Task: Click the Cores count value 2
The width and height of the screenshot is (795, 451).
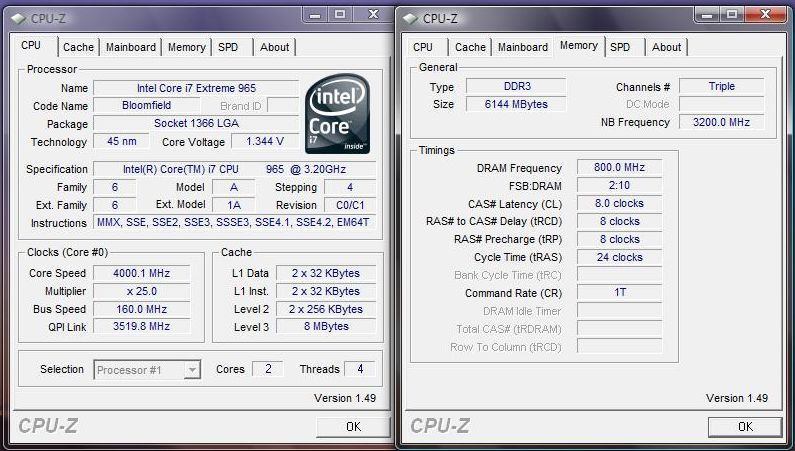Action: click(x=268, y=369)
